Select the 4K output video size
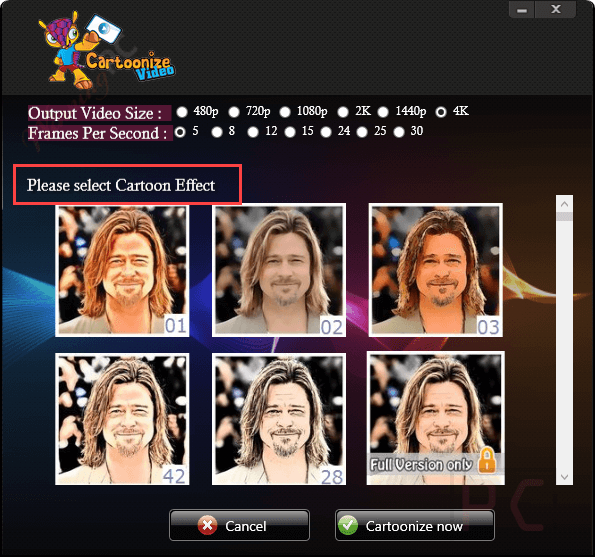 (x=441, y=112)
